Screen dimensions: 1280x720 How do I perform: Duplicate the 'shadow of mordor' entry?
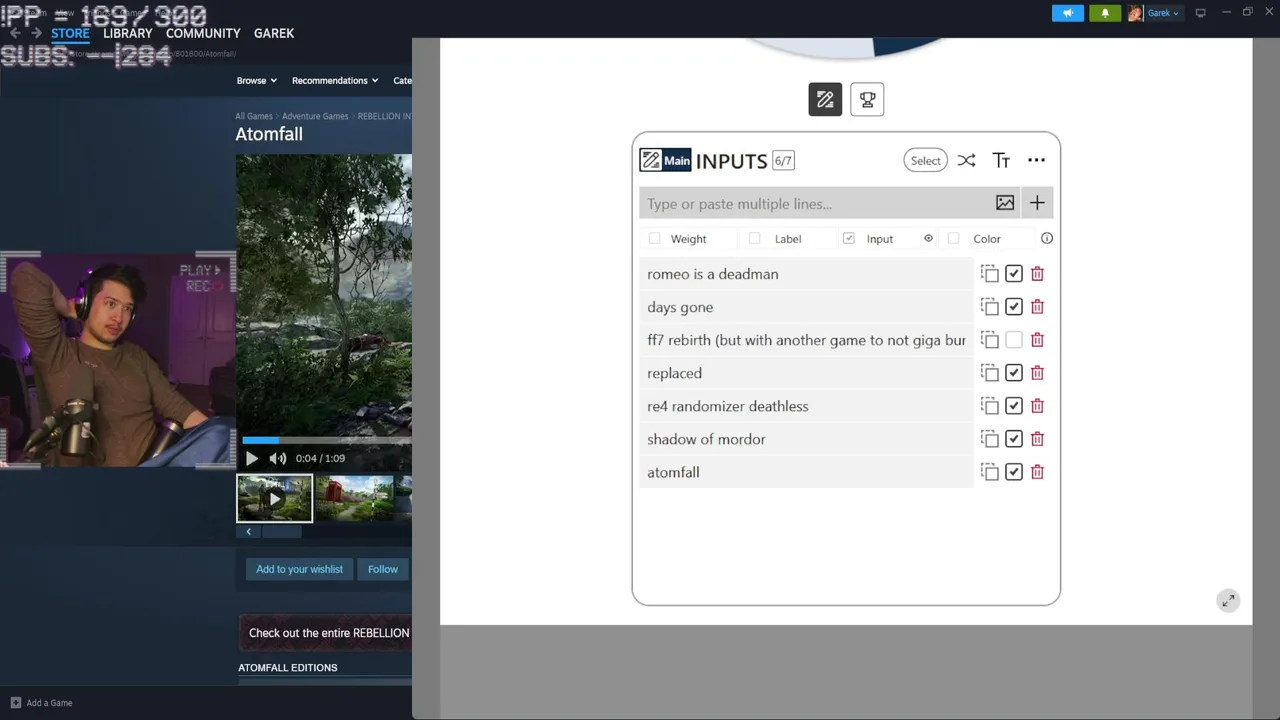[989, 438]
